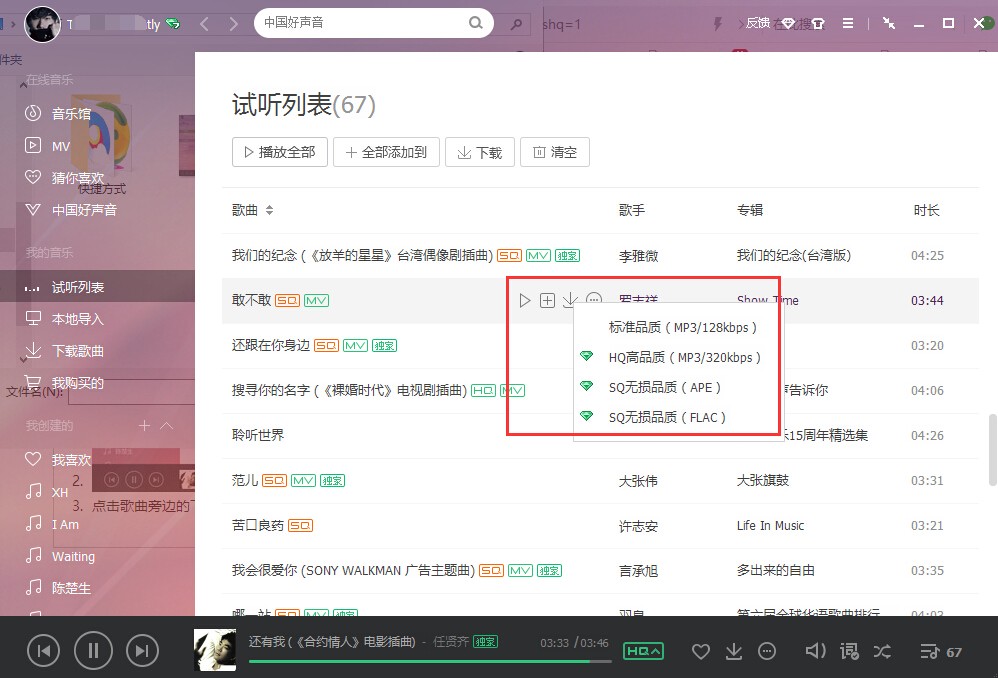Toggle shuffle play mode
998x678 pixels.
pyautogui.click(x=882, y=651)
